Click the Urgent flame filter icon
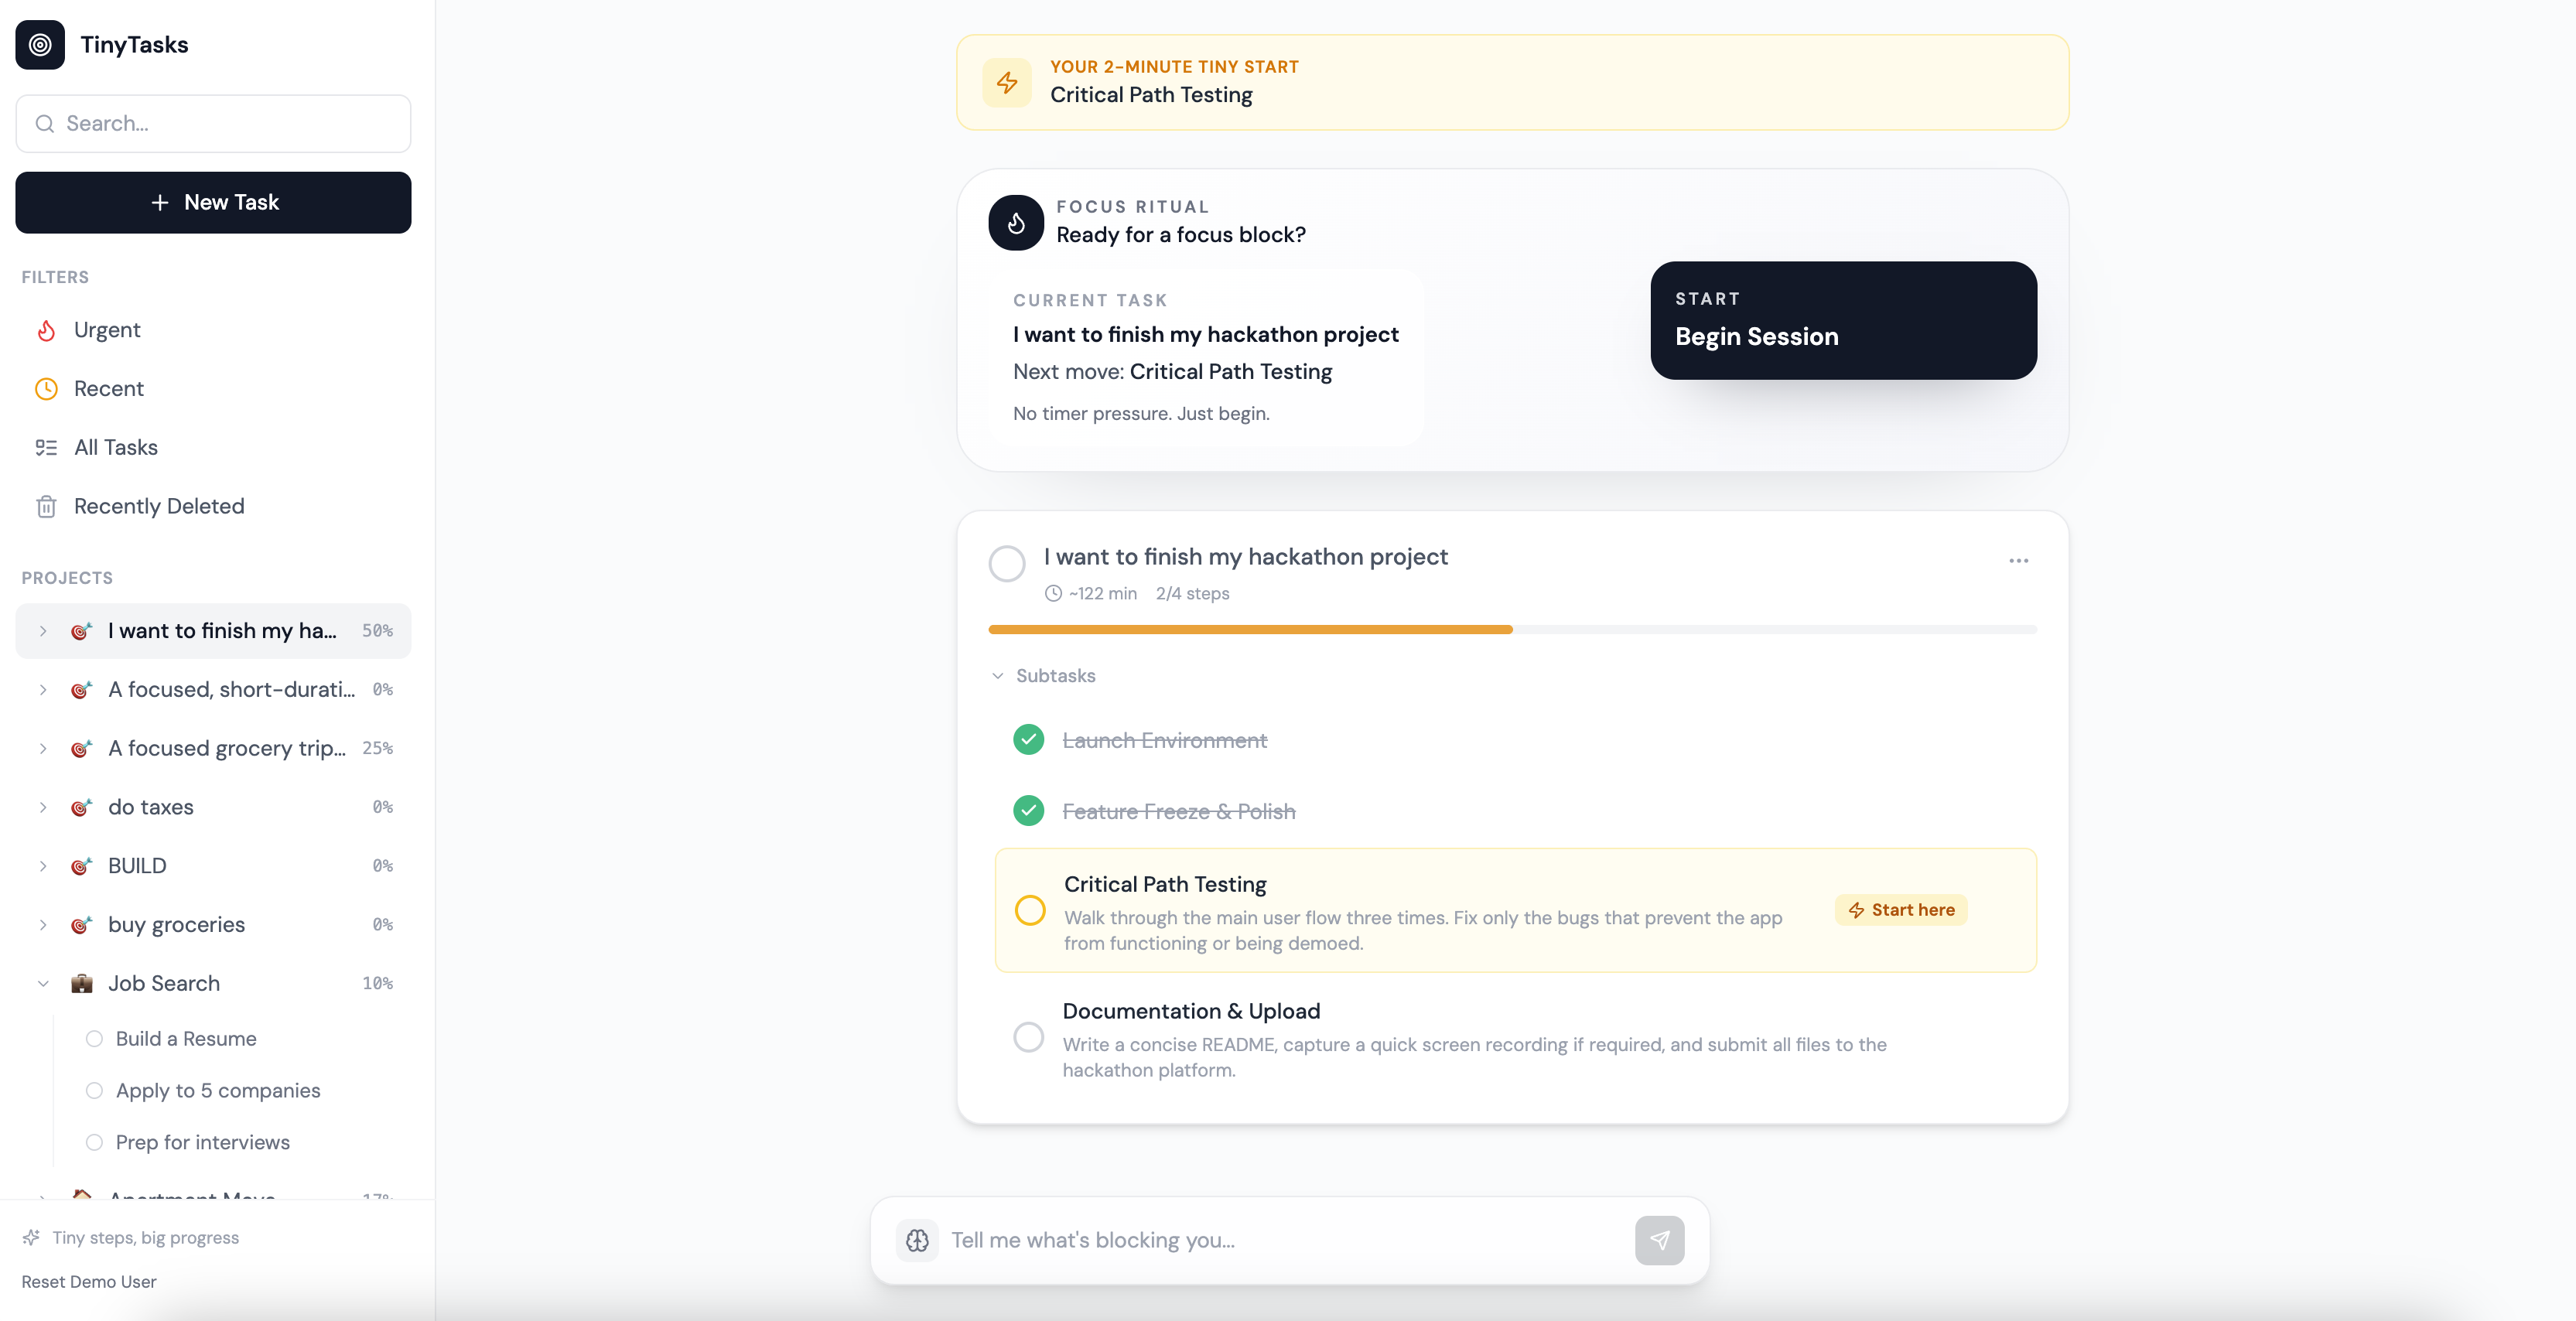 (46, 330)
